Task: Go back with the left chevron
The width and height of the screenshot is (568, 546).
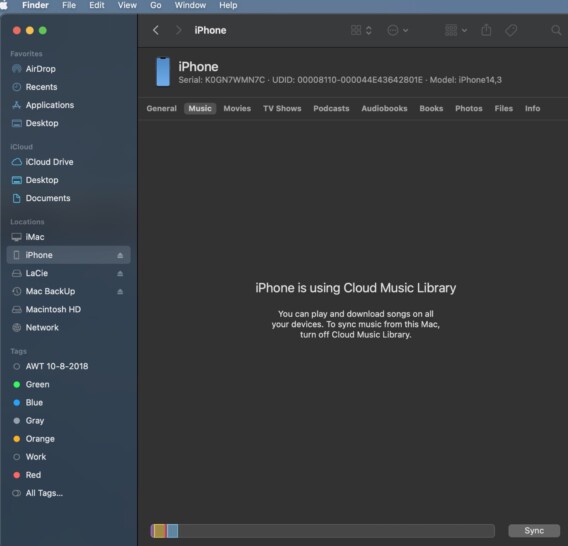Action: tap(156, 30)
